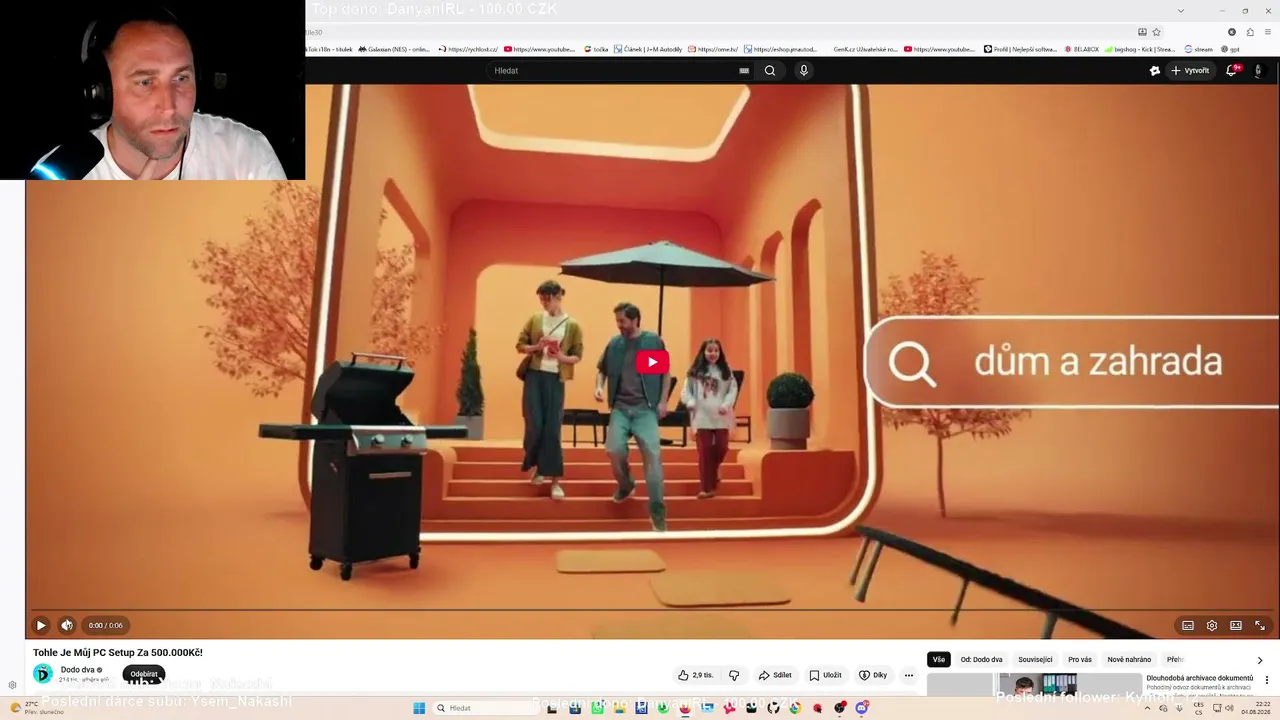Select the Vše filter chip
This screenshot has height=720, width=1280.
(x=939, y=660)
